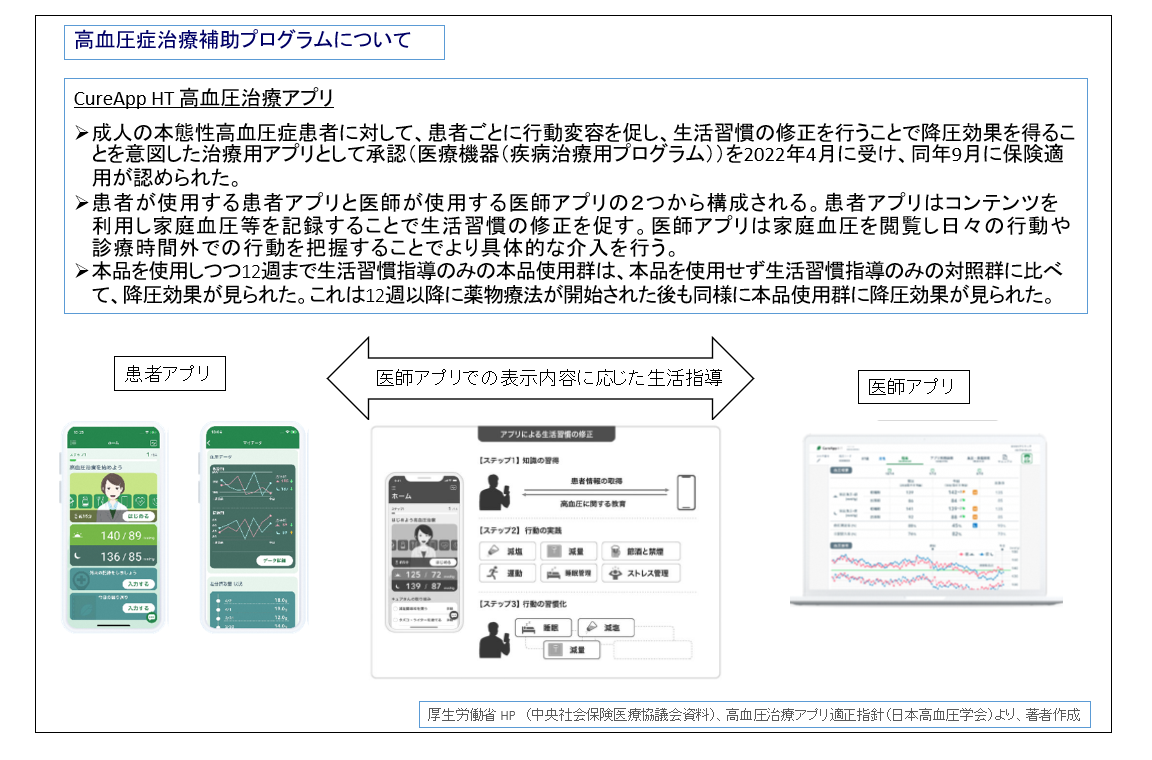1152x760 pixels.
Task: Tap the back arrow on the マイデータ screen
Action: [209, 442]
